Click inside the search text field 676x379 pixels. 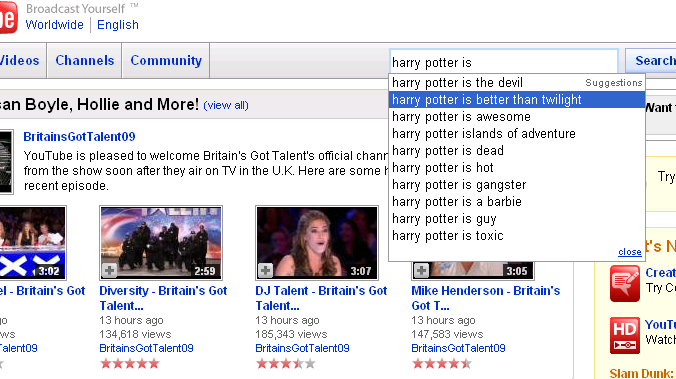pyautogui.click(x=504, y=62)
